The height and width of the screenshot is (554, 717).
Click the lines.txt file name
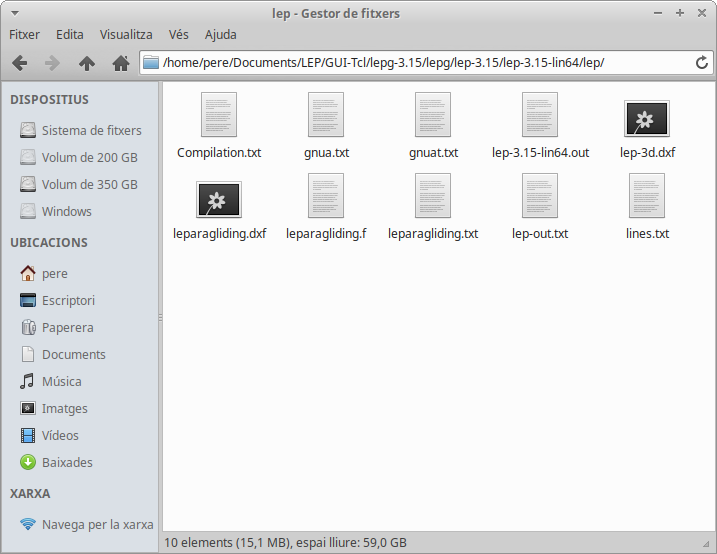(x=647, y=234)
